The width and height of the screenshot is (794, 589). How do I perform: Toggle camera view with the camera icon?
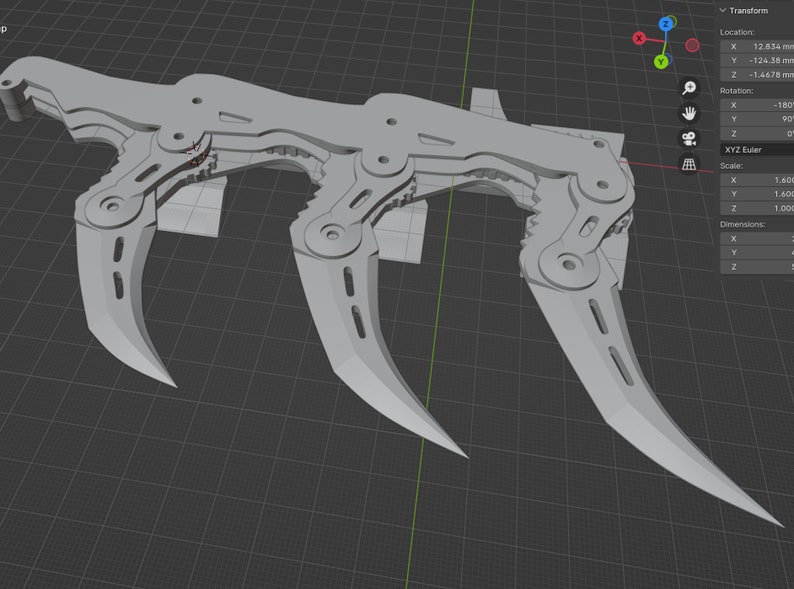pos(689,139)
